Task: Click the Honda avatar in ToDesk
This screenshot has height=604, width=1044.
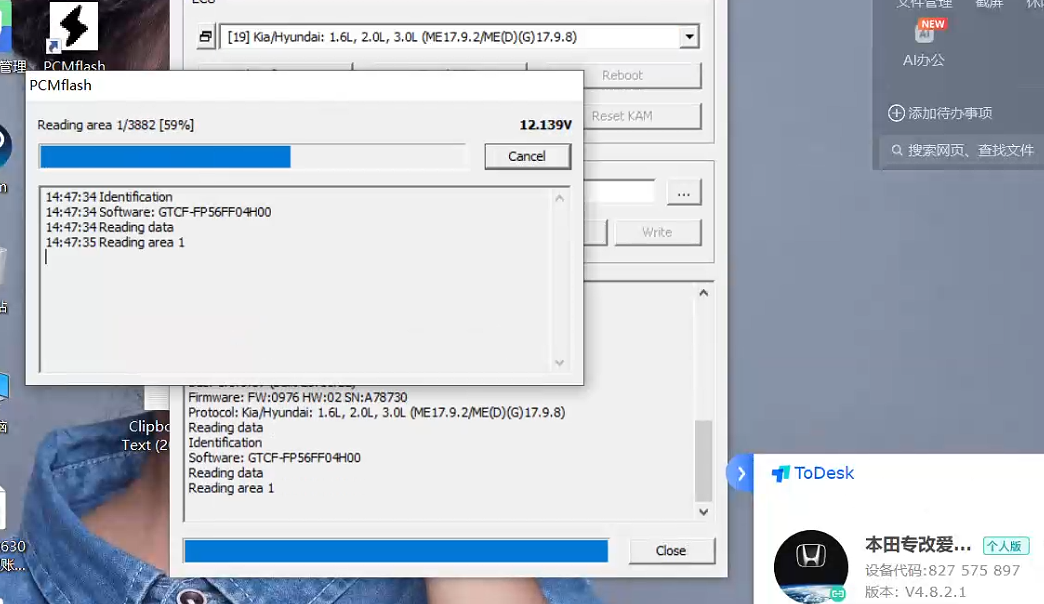Action: coord(811,566)
